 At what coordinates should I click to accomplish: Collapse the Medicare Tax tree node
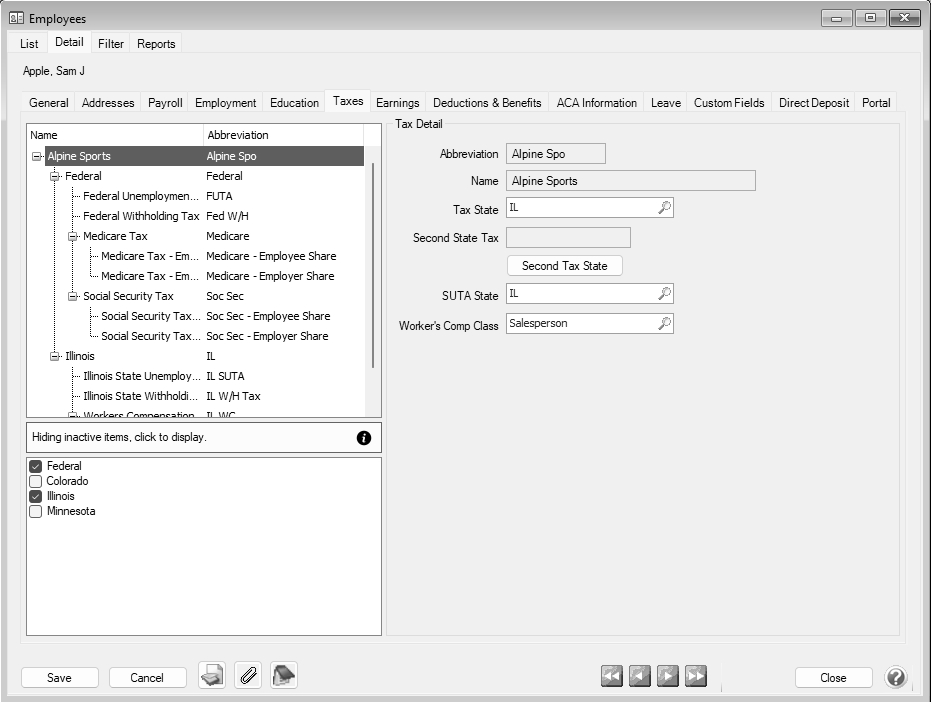(73, 237)
